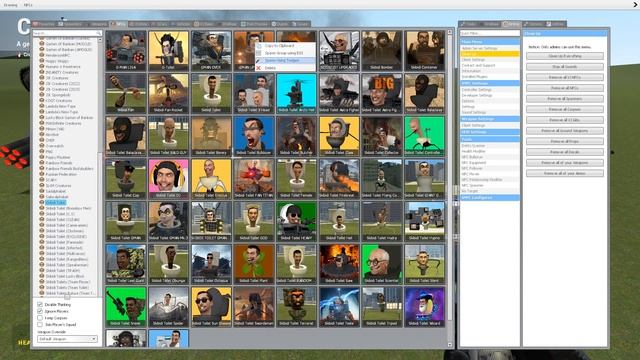Click the Clean Up Everything button

tap(565, 56)
